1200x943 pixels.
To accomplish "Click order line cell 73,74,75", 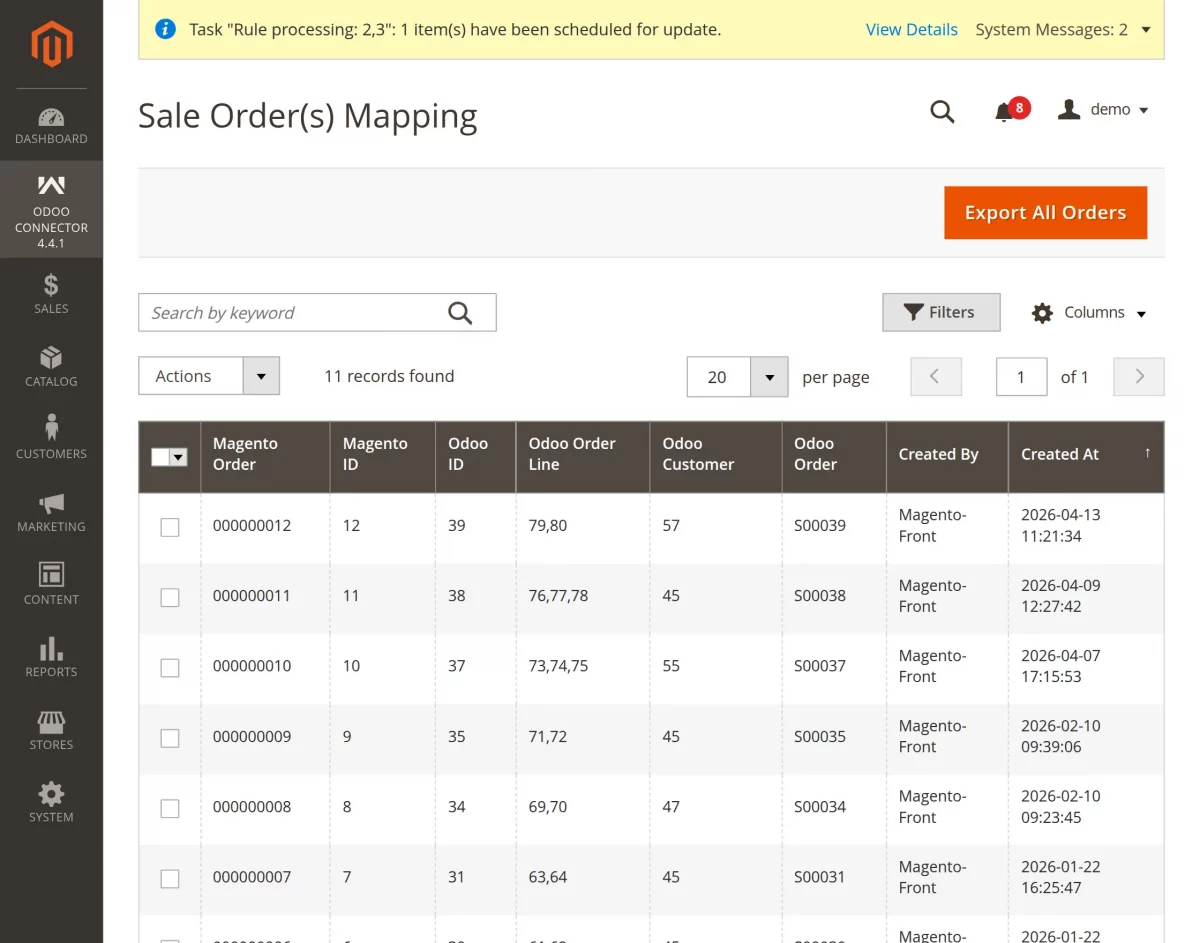I will pos(558,665).
